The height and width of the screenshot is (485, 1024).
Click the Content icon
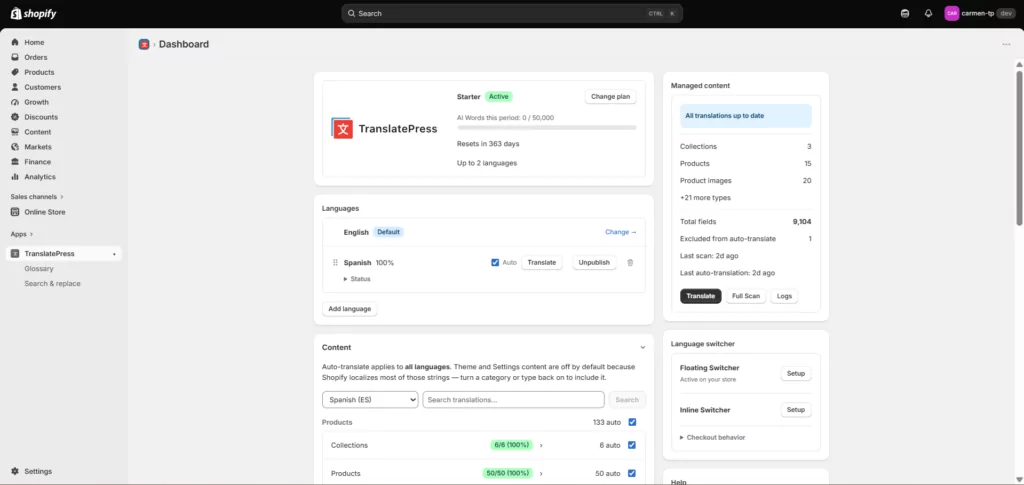(15, 132)
